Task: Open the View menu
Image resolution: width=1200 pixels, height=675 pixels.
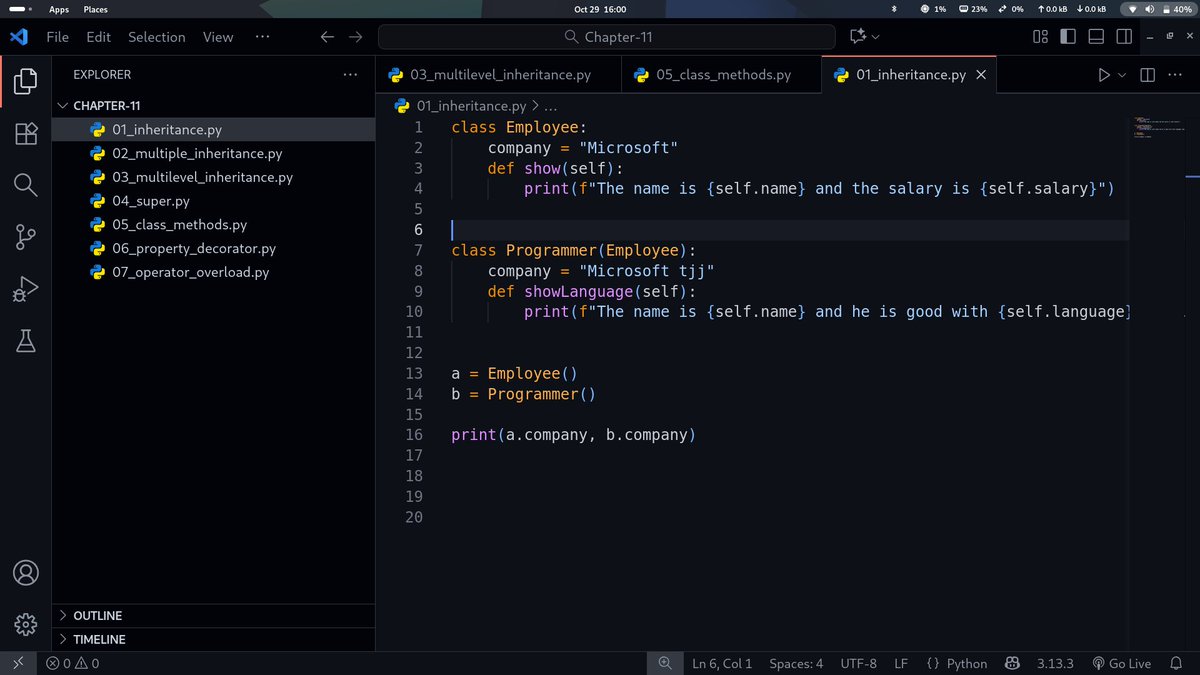Action: click(x=218, y=37)
